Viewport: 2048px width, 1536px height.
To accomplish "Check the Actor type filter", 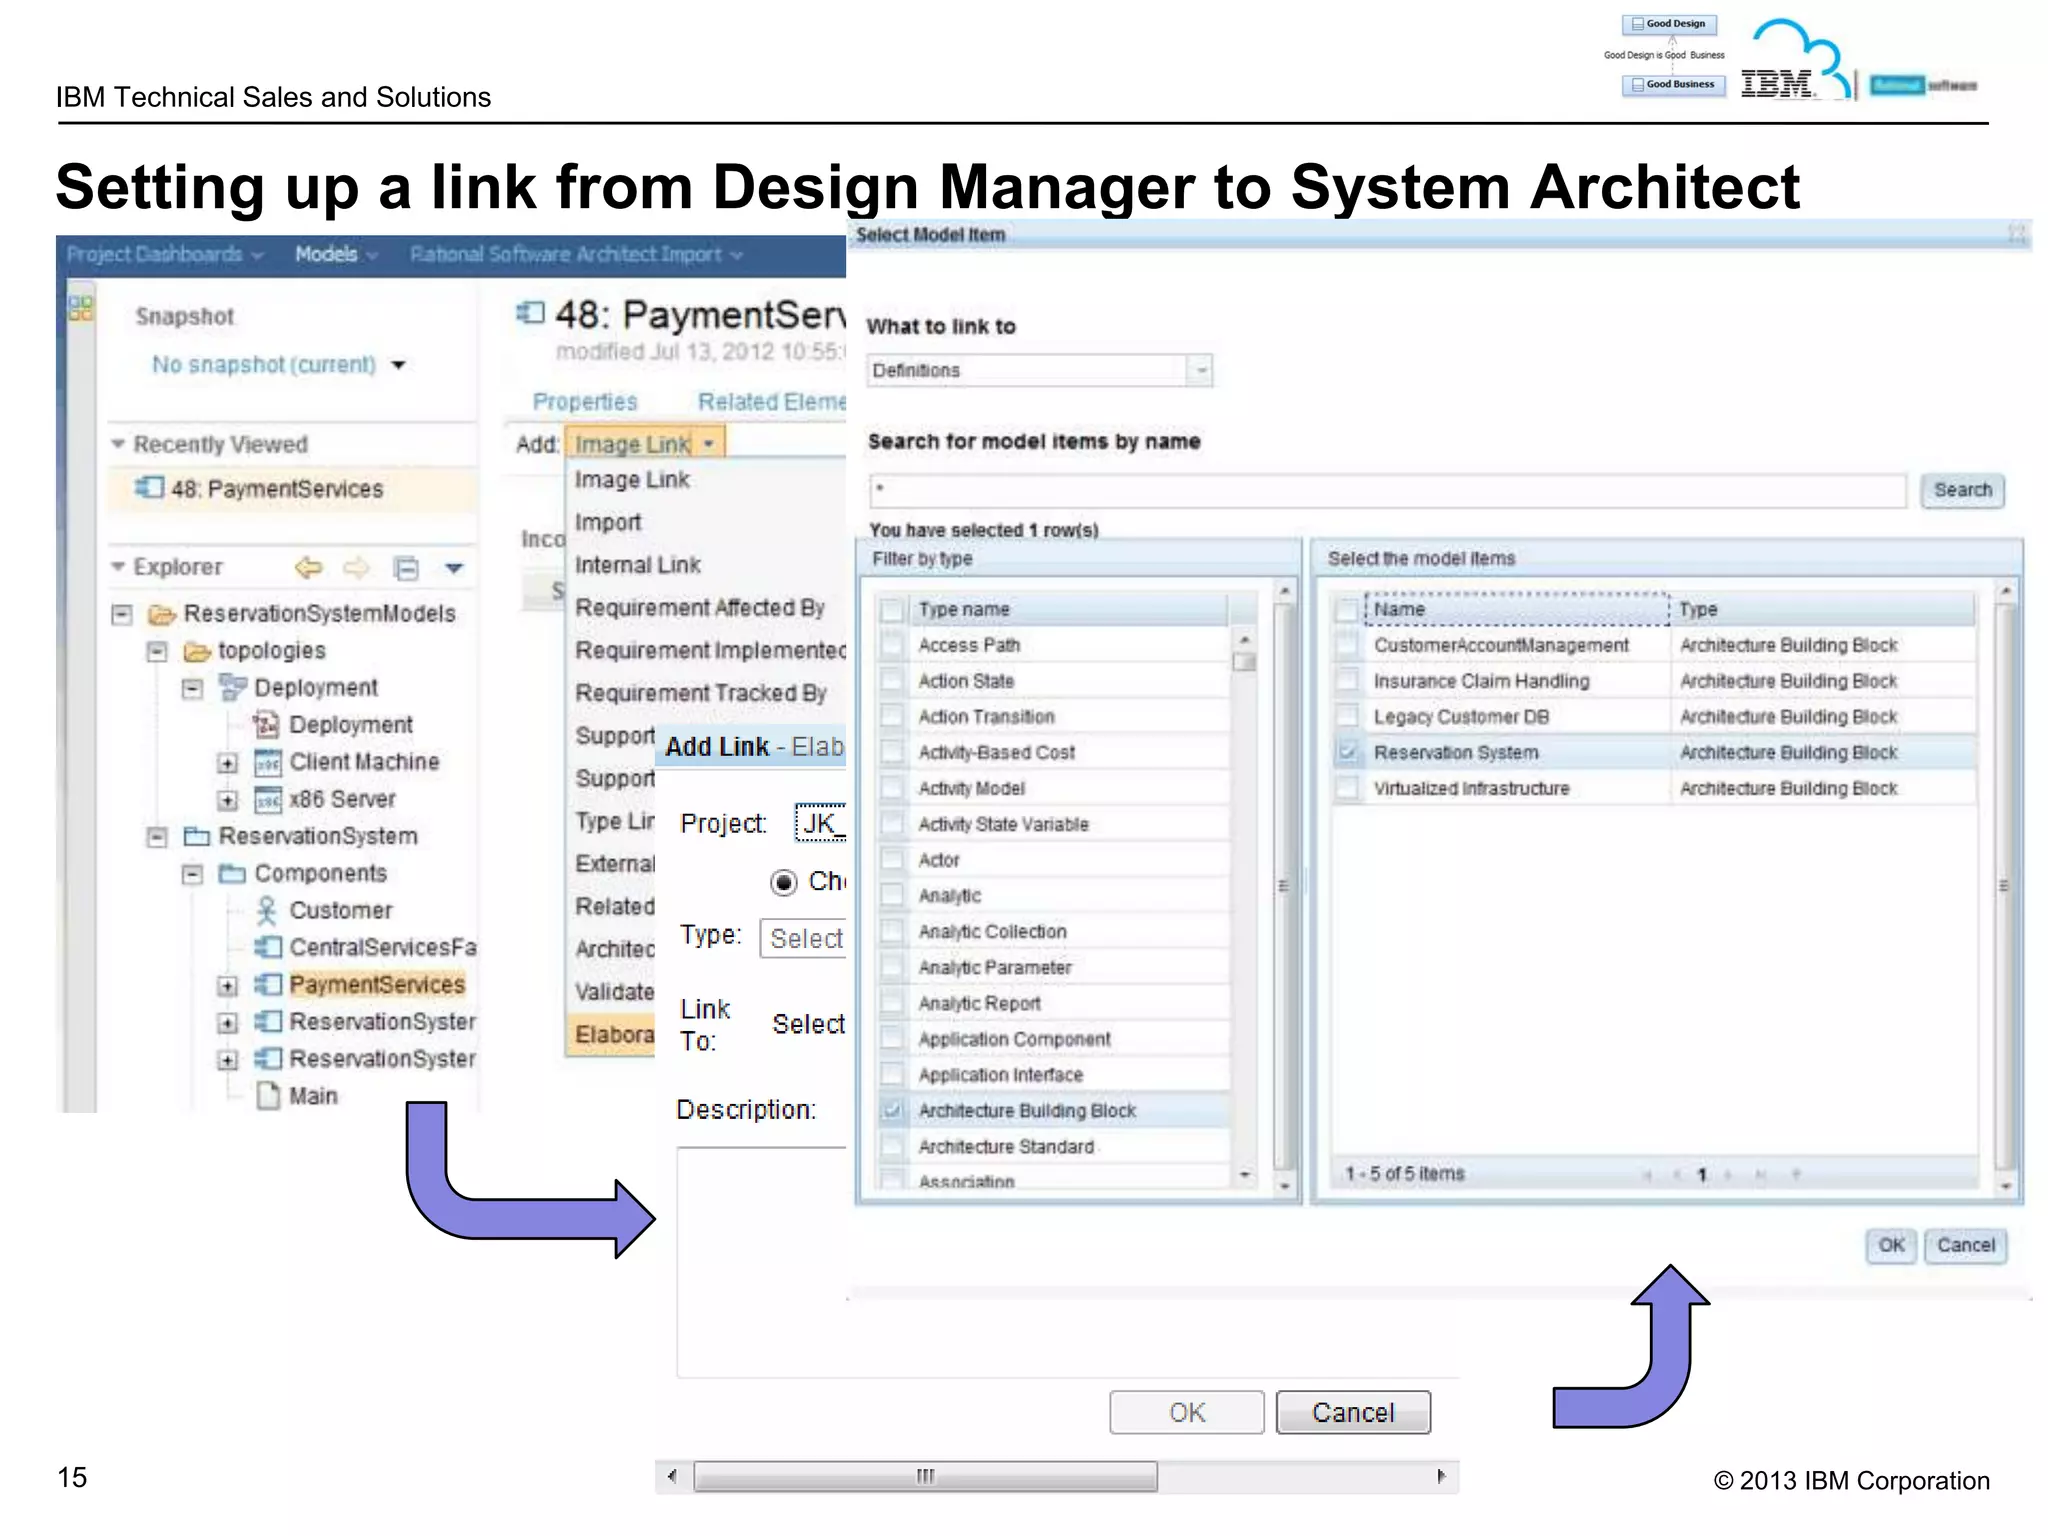I will [892, 861].
